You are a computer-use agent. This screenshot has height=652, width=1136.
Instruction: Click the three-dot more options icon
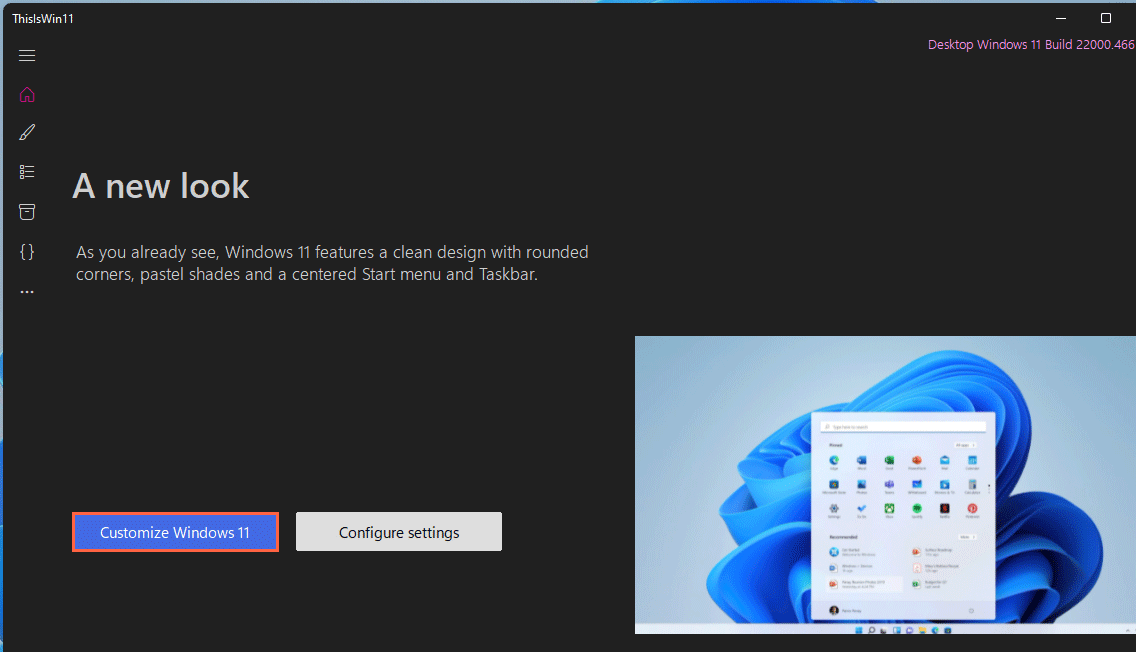[x=27, y=292]
